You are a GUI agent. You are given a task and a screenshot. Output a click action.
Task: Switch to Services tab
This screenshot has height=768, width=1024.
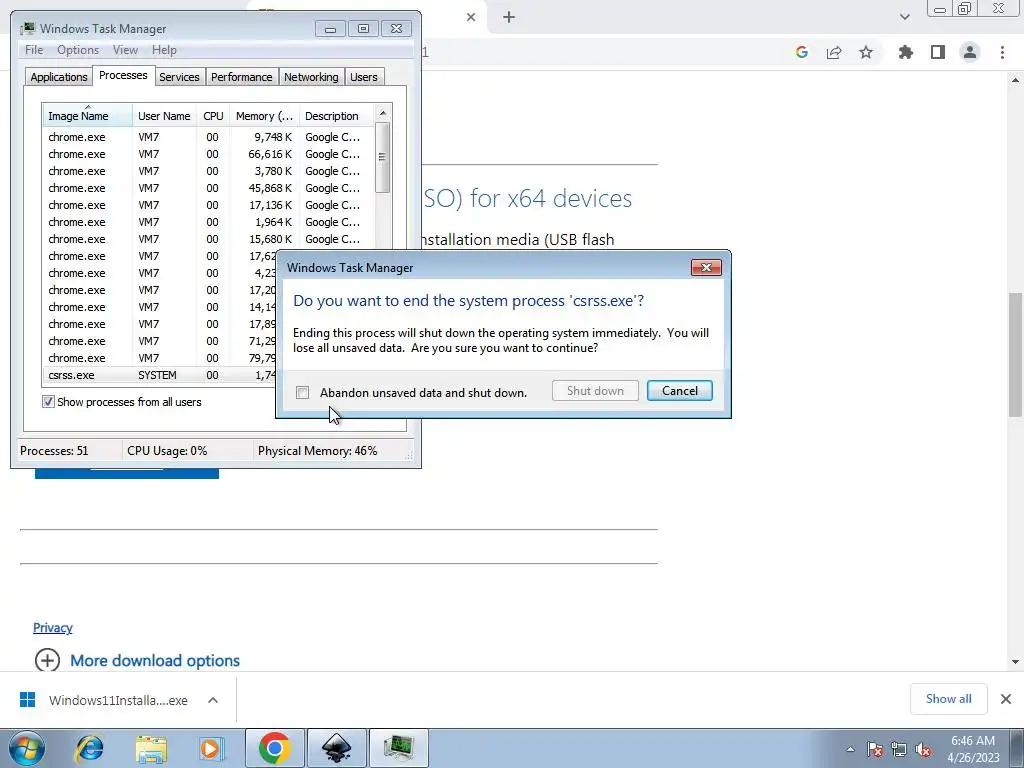[x=179, y=77]
